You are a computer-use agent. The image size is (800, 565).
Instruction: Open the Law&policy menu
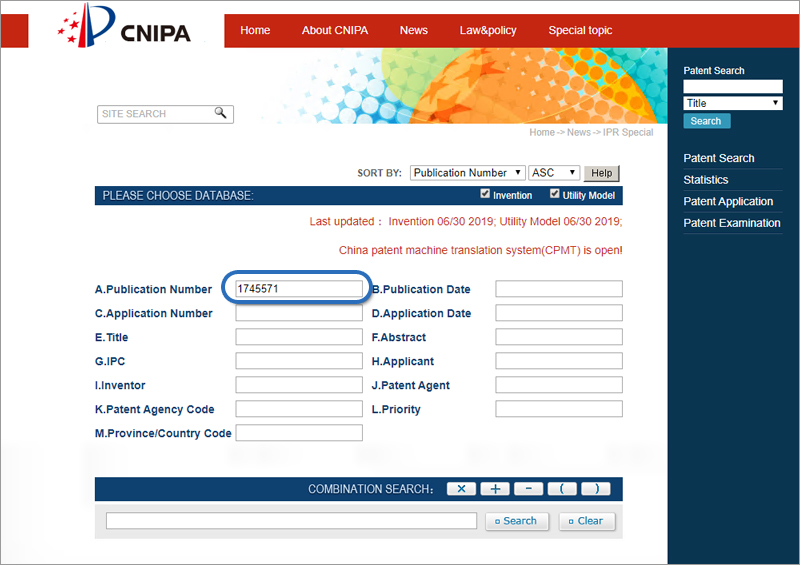pos(488,31)
